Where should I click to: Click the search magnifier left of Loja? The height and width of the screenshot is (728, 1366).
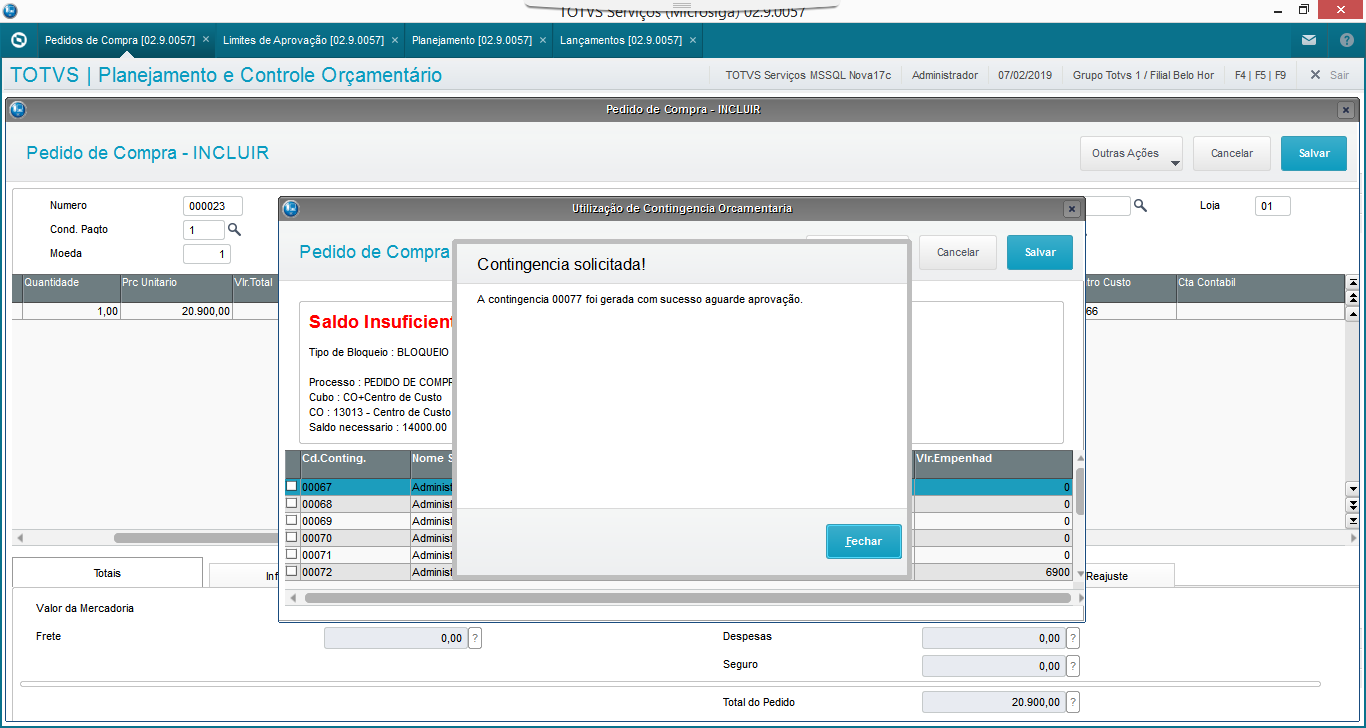1140,205
